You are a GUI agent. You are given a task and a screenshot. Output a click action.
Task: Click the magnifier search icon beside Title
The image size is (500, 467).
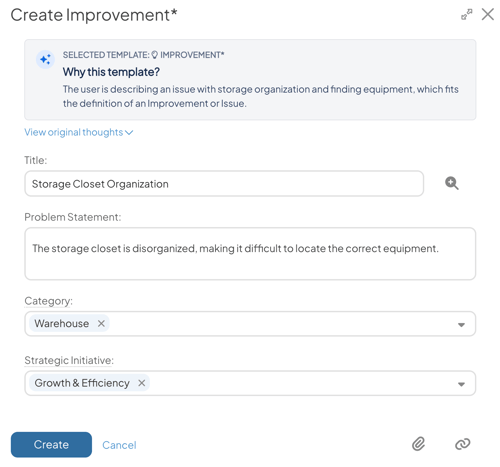click(x=452, y=183)
